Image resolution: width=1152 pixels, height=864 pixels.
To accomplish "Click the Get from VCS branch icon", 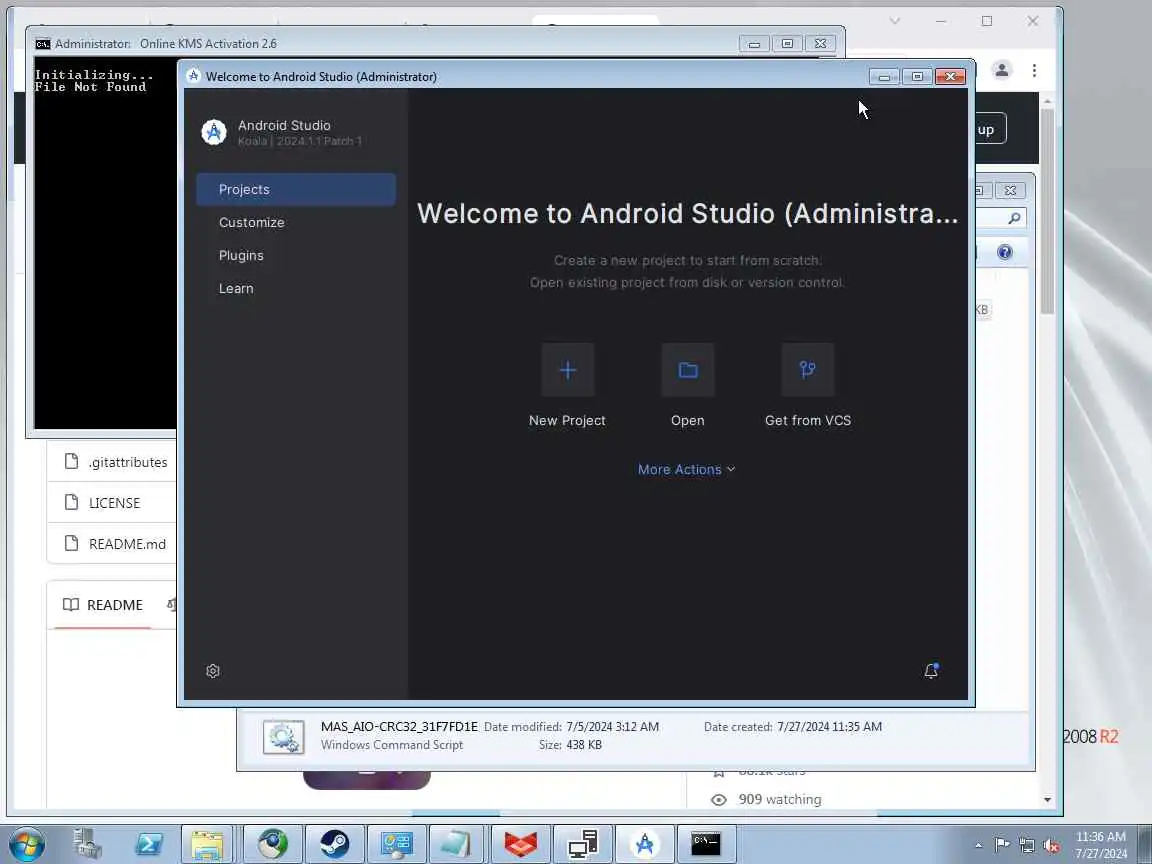I will [x=807, y=370].
